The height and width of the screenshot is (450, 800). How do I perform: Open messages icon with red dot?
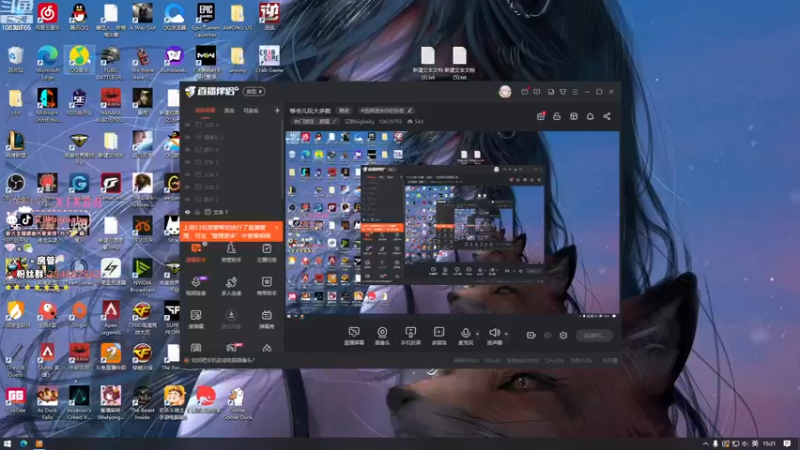point(524,91)
